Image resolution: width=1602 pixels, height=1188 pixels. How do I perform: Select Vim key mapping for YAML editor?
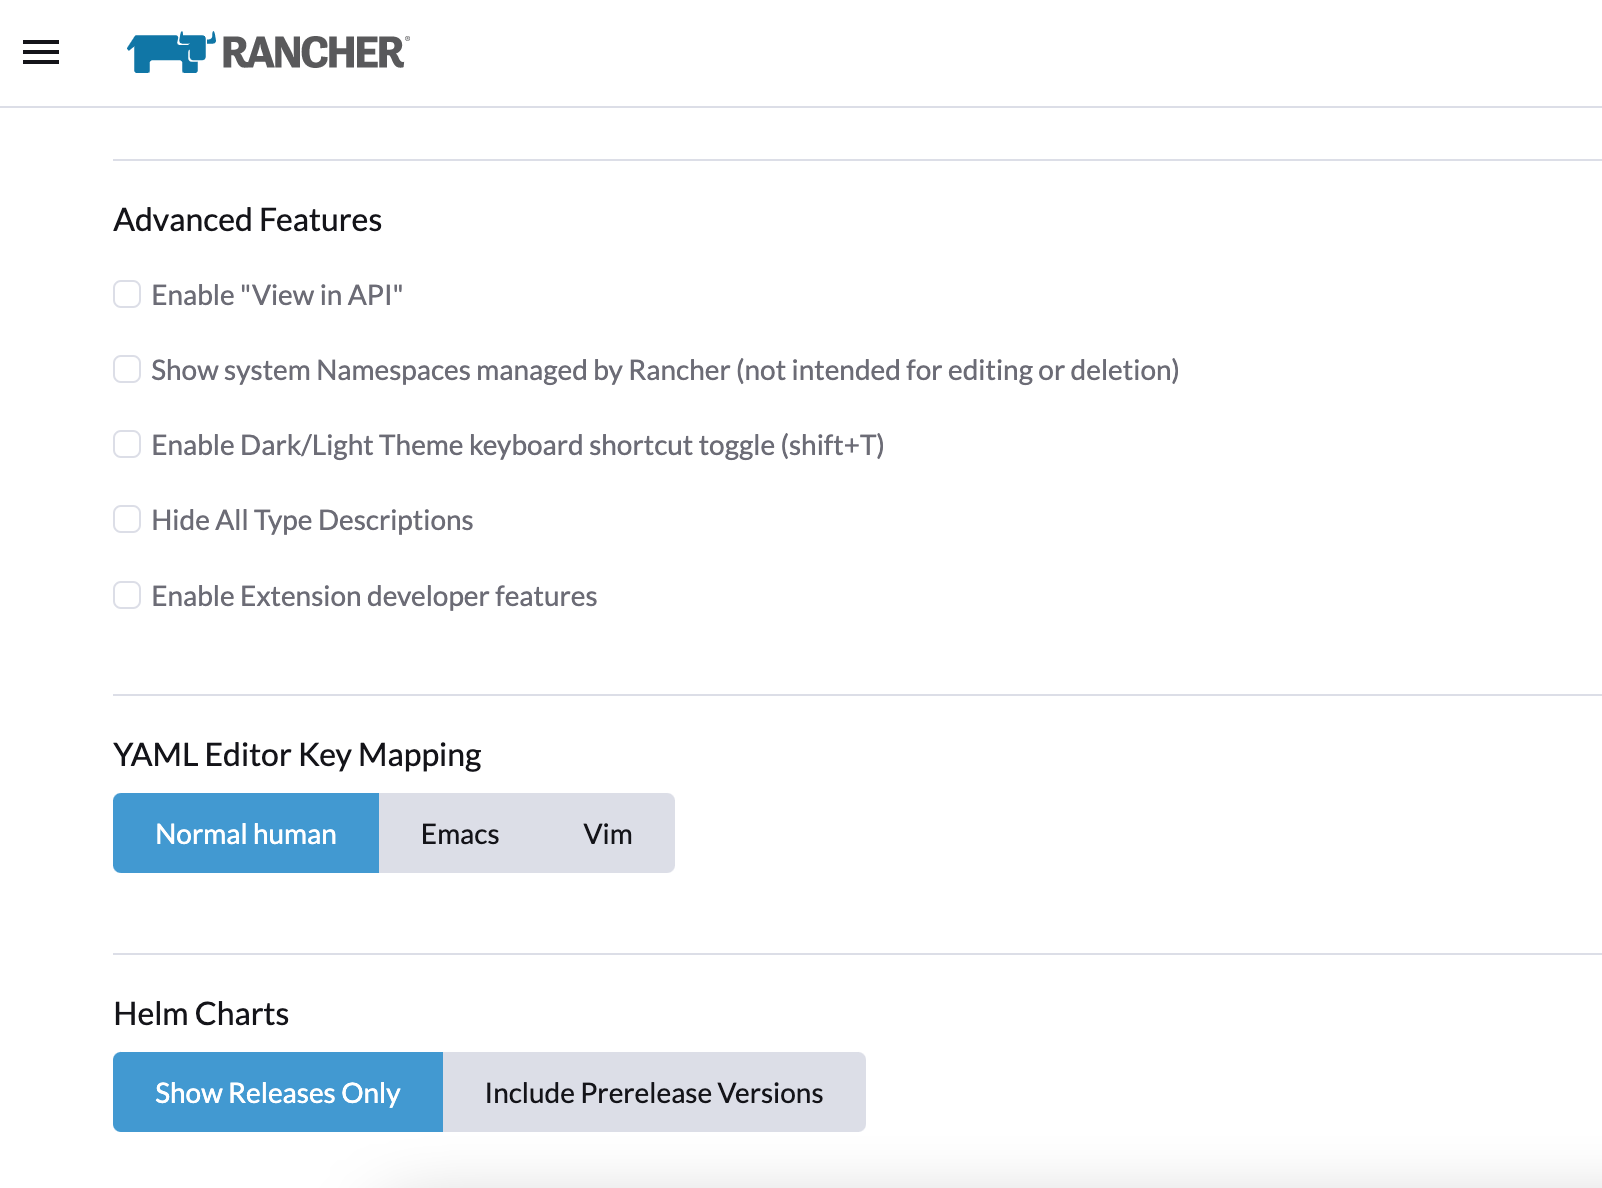tap(607, 833)
